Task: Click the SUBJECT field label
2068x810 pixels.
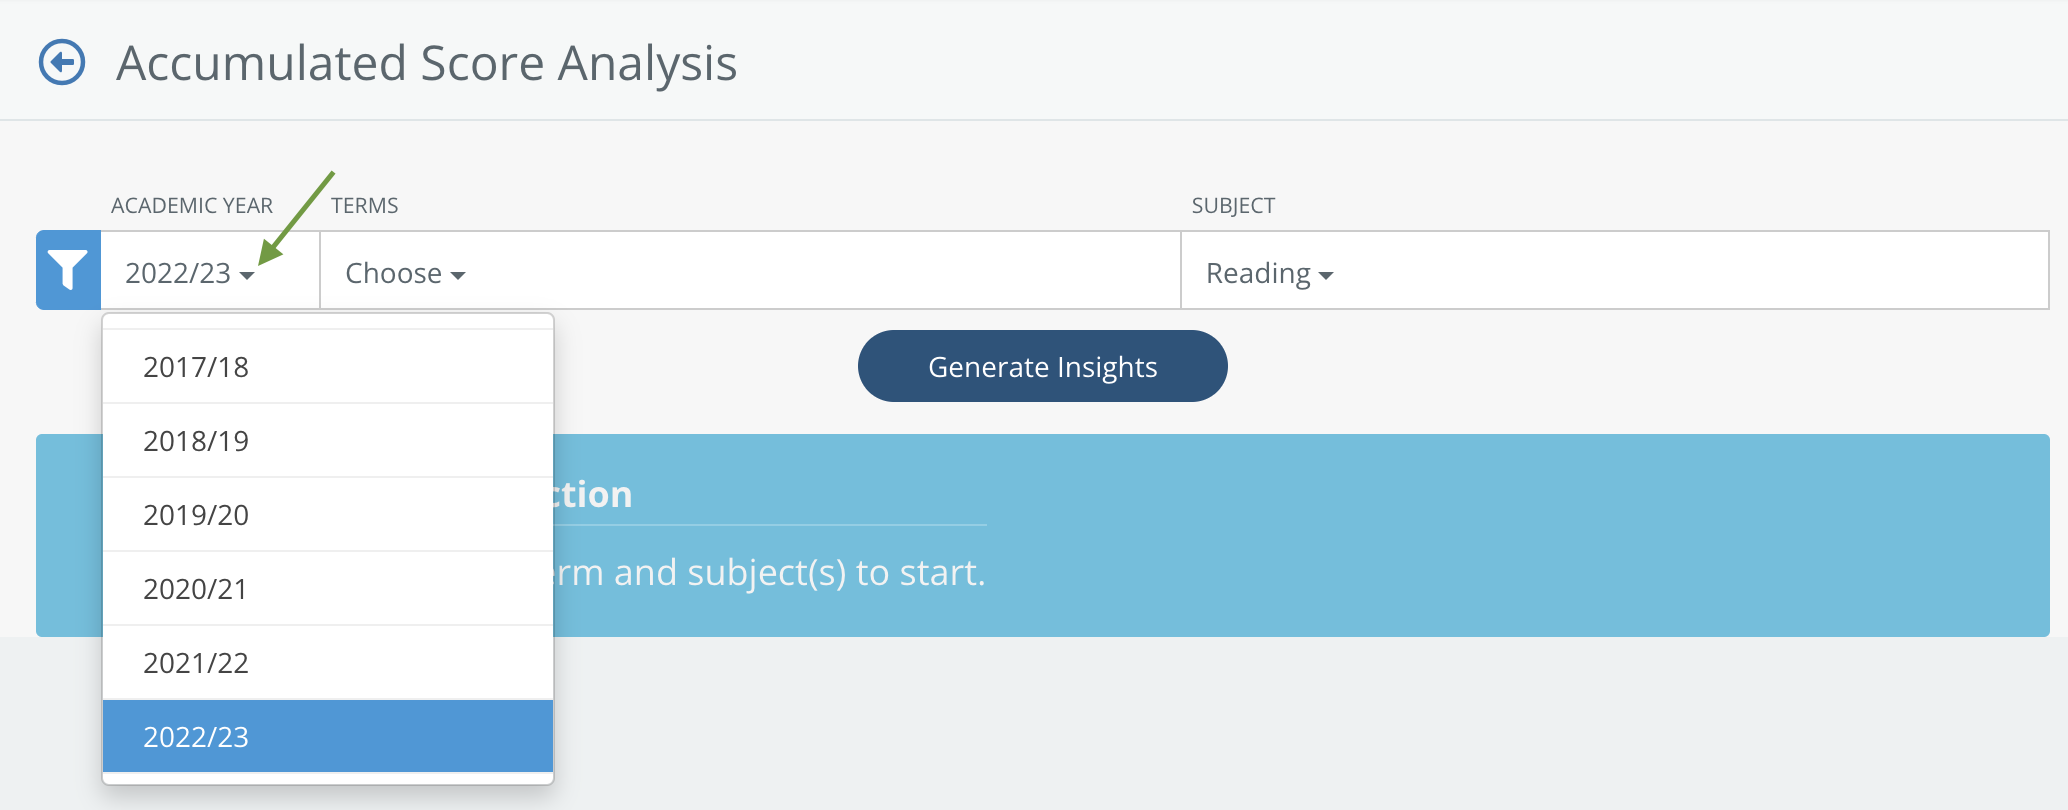Action: 1233,206
